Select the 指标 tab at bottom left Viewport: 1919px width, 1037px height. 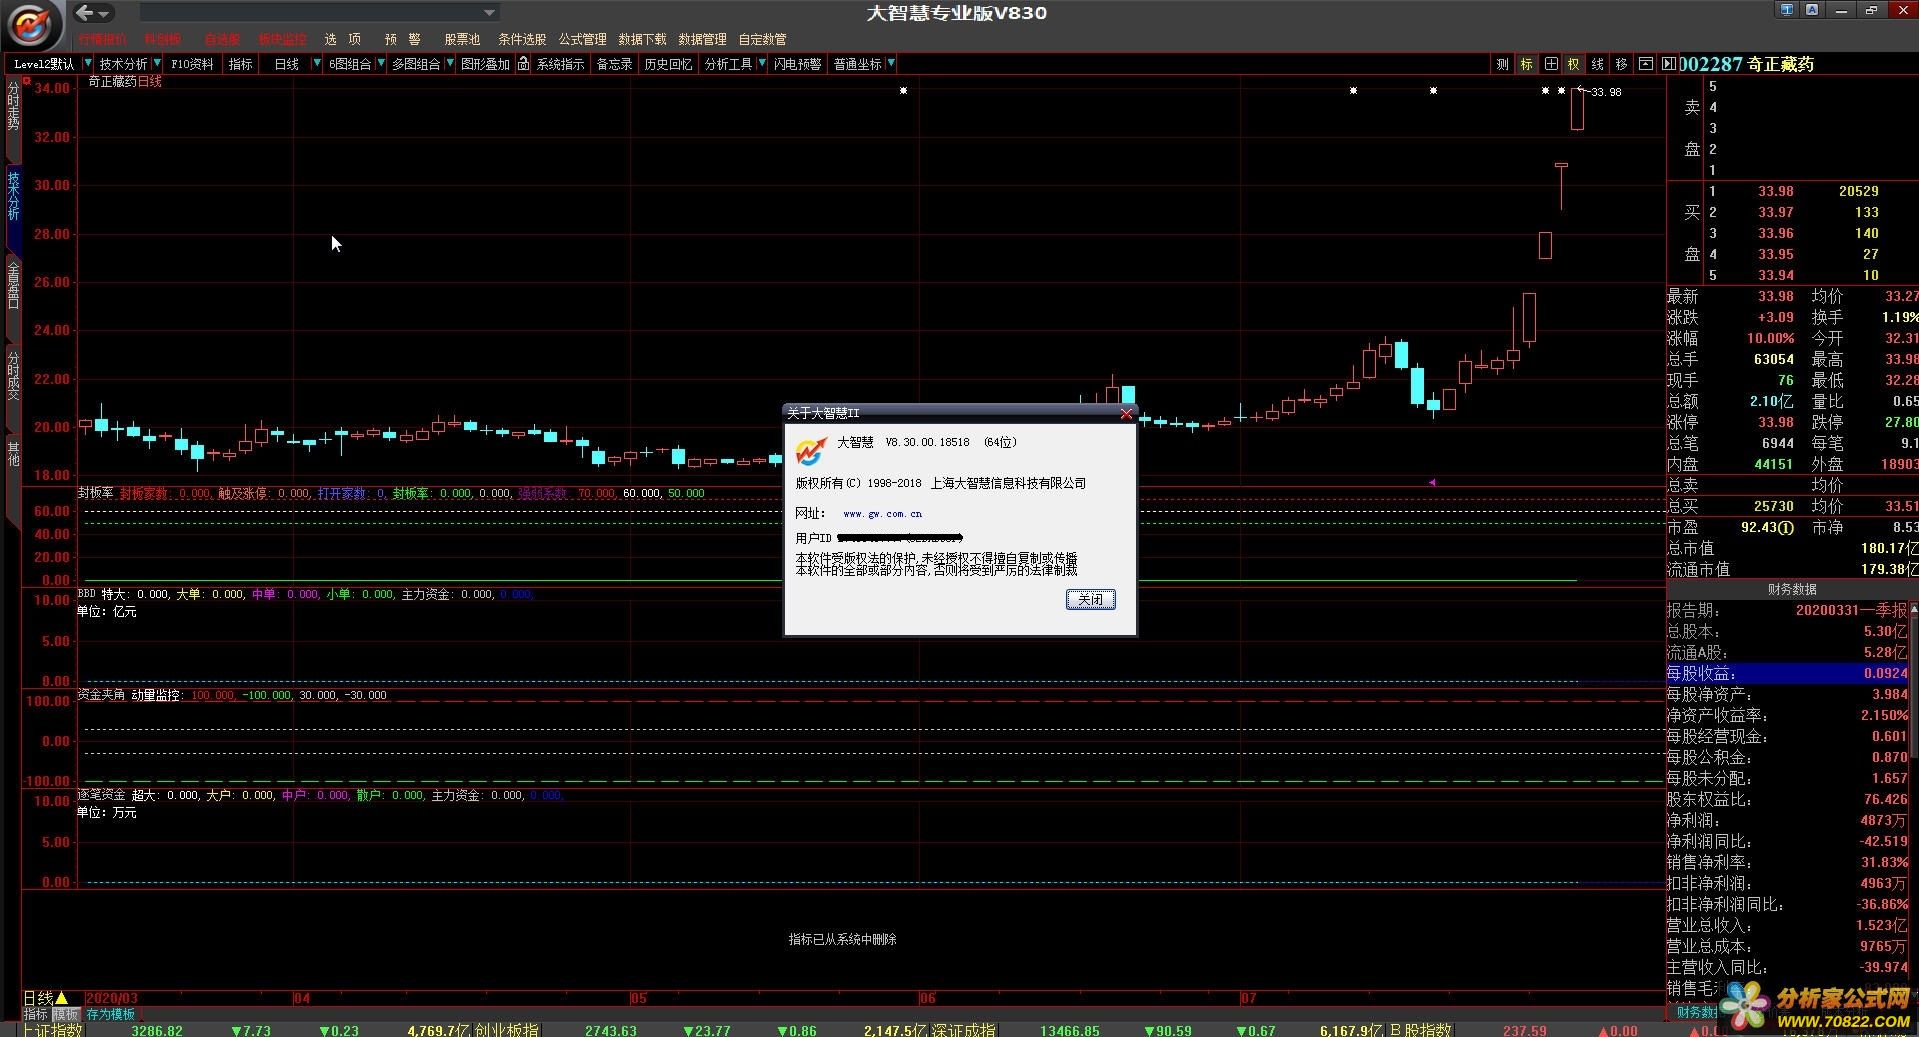(36, 1014)
